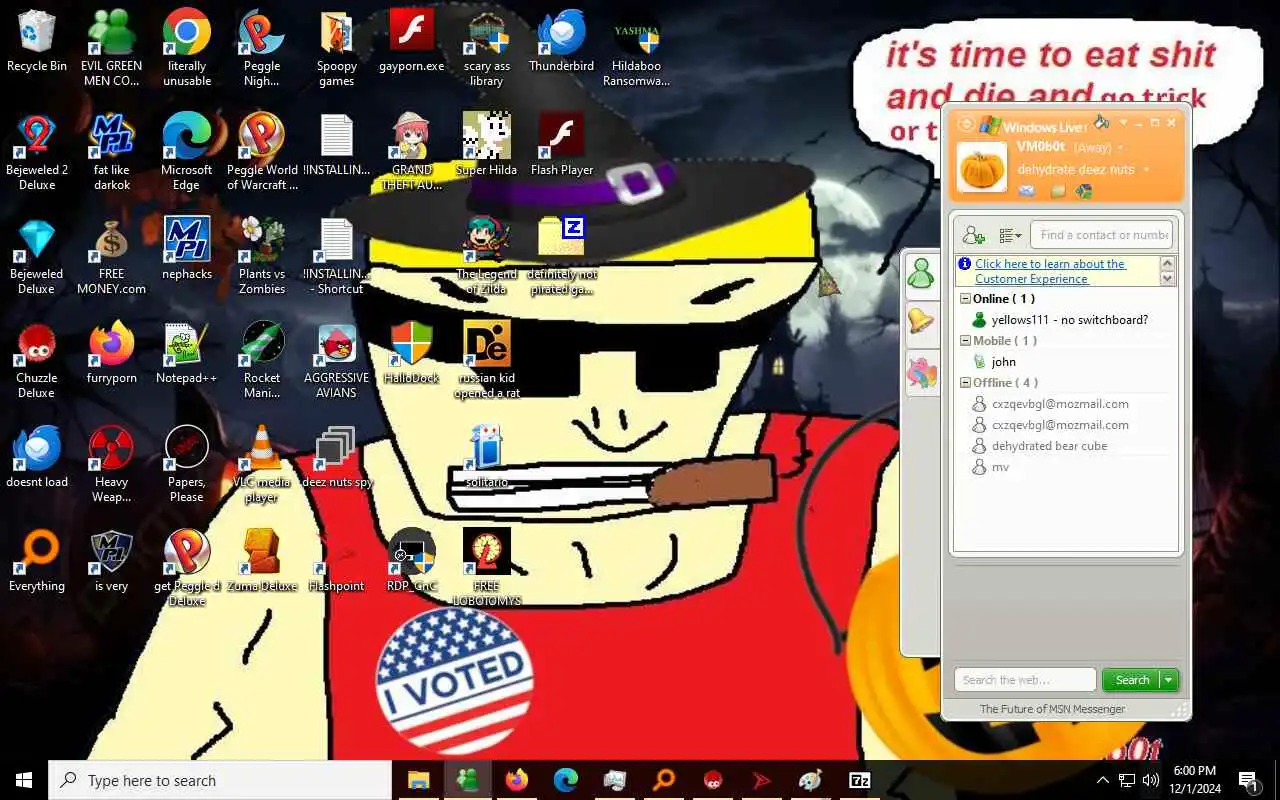Open FREE MONEY.com desktop shortcut
1280x800 pixels.
click(x=112, y=256)
